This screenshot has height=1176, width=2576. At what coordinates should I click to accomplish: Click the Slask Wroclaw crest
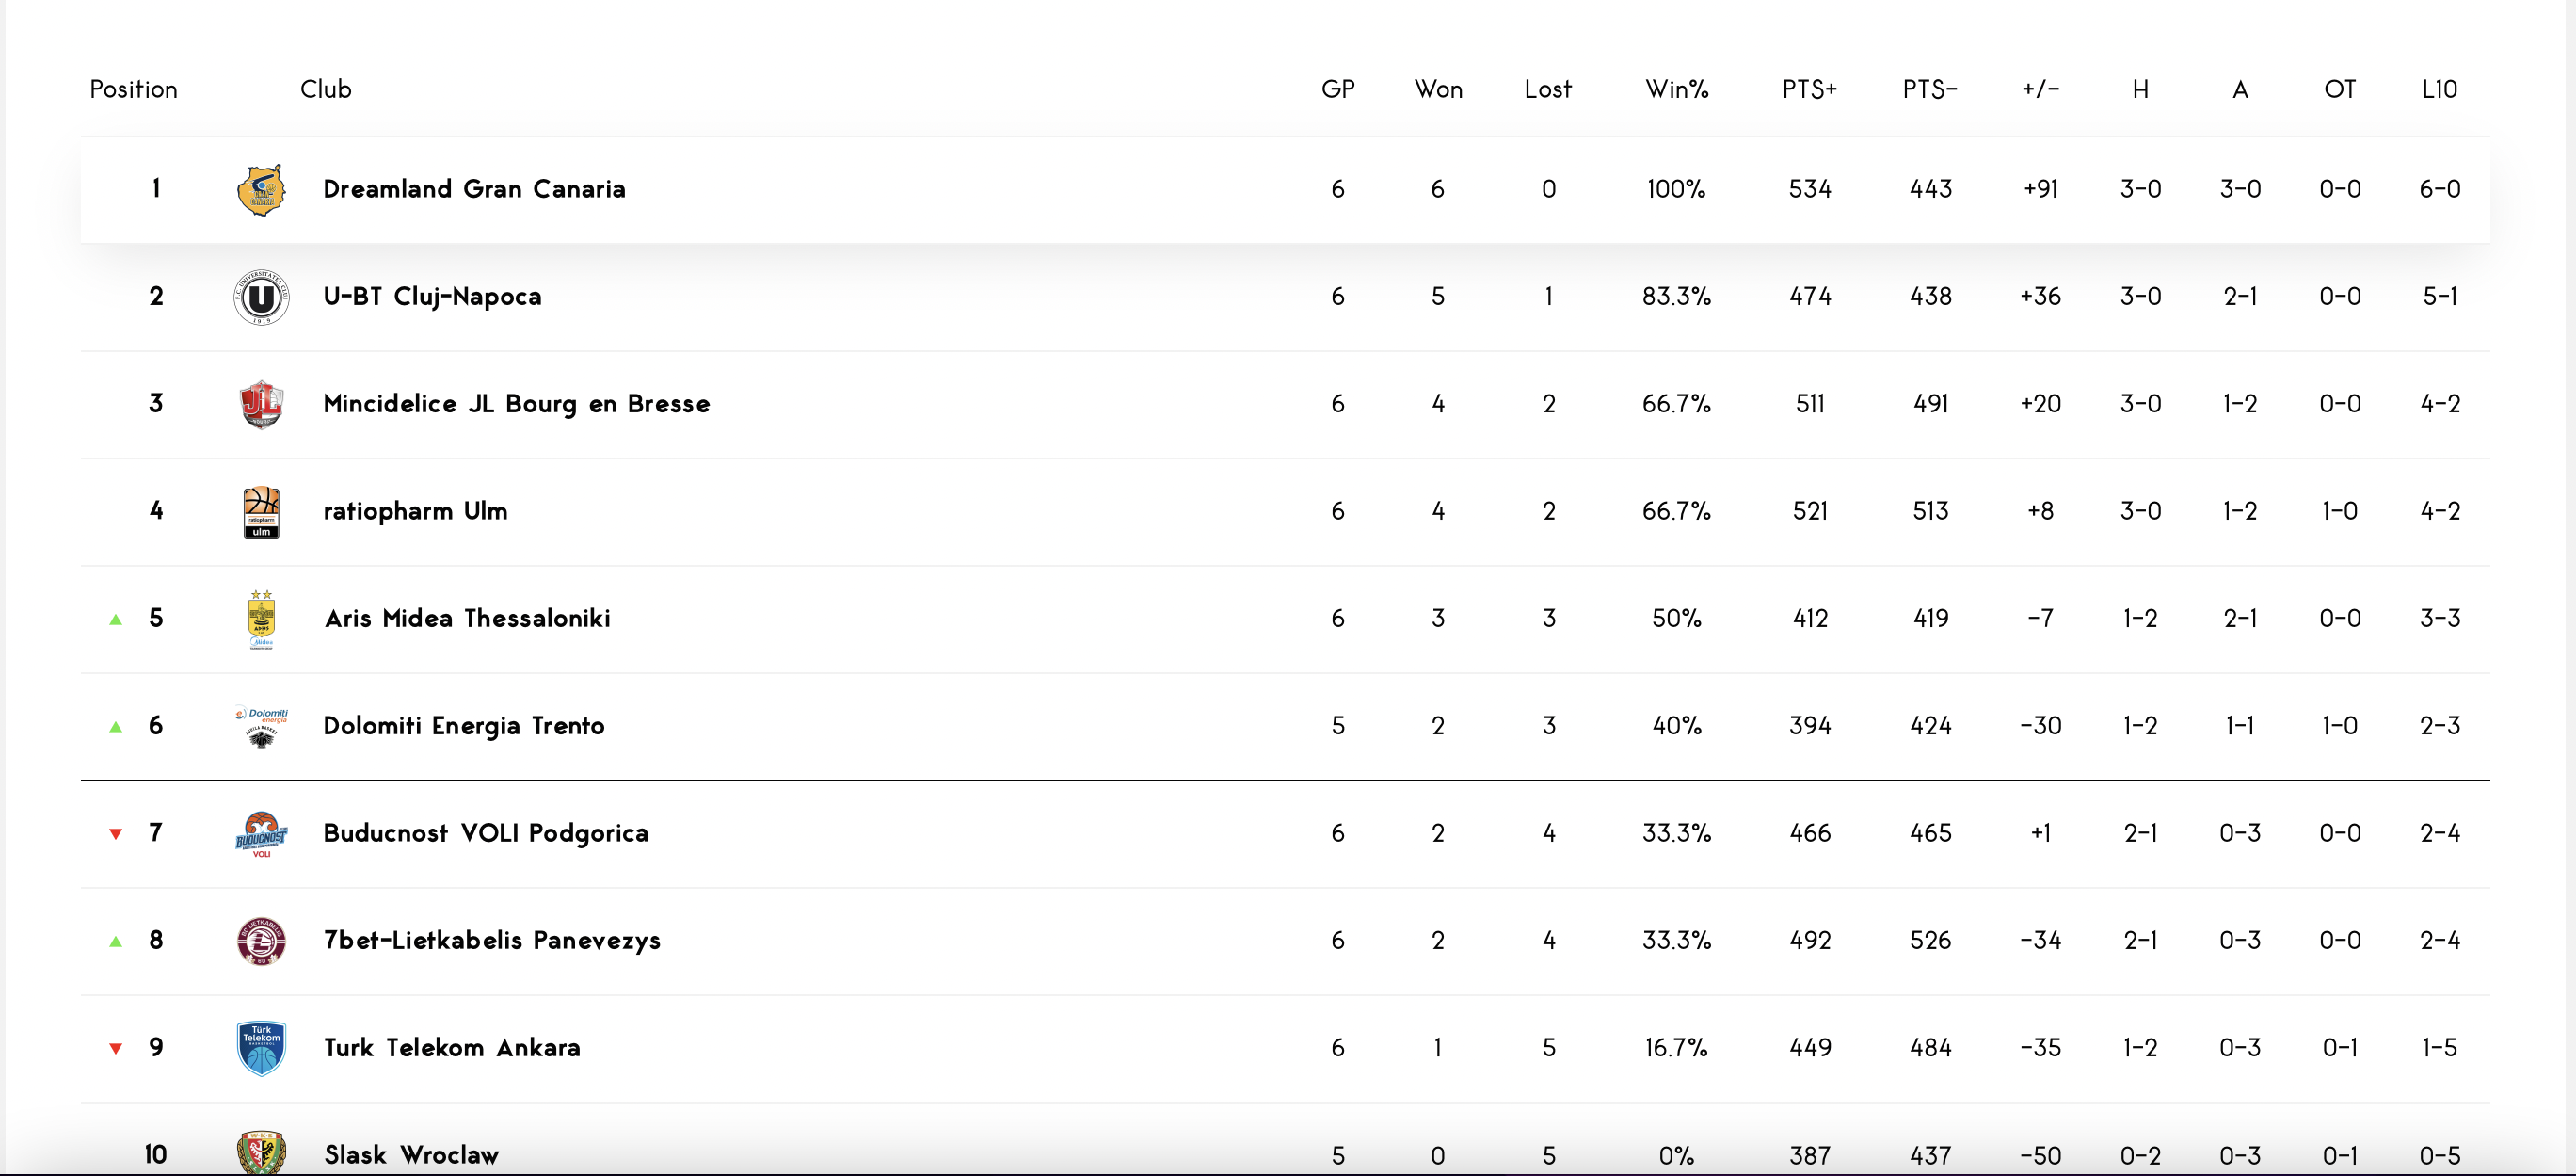(x=261, y=1153)
